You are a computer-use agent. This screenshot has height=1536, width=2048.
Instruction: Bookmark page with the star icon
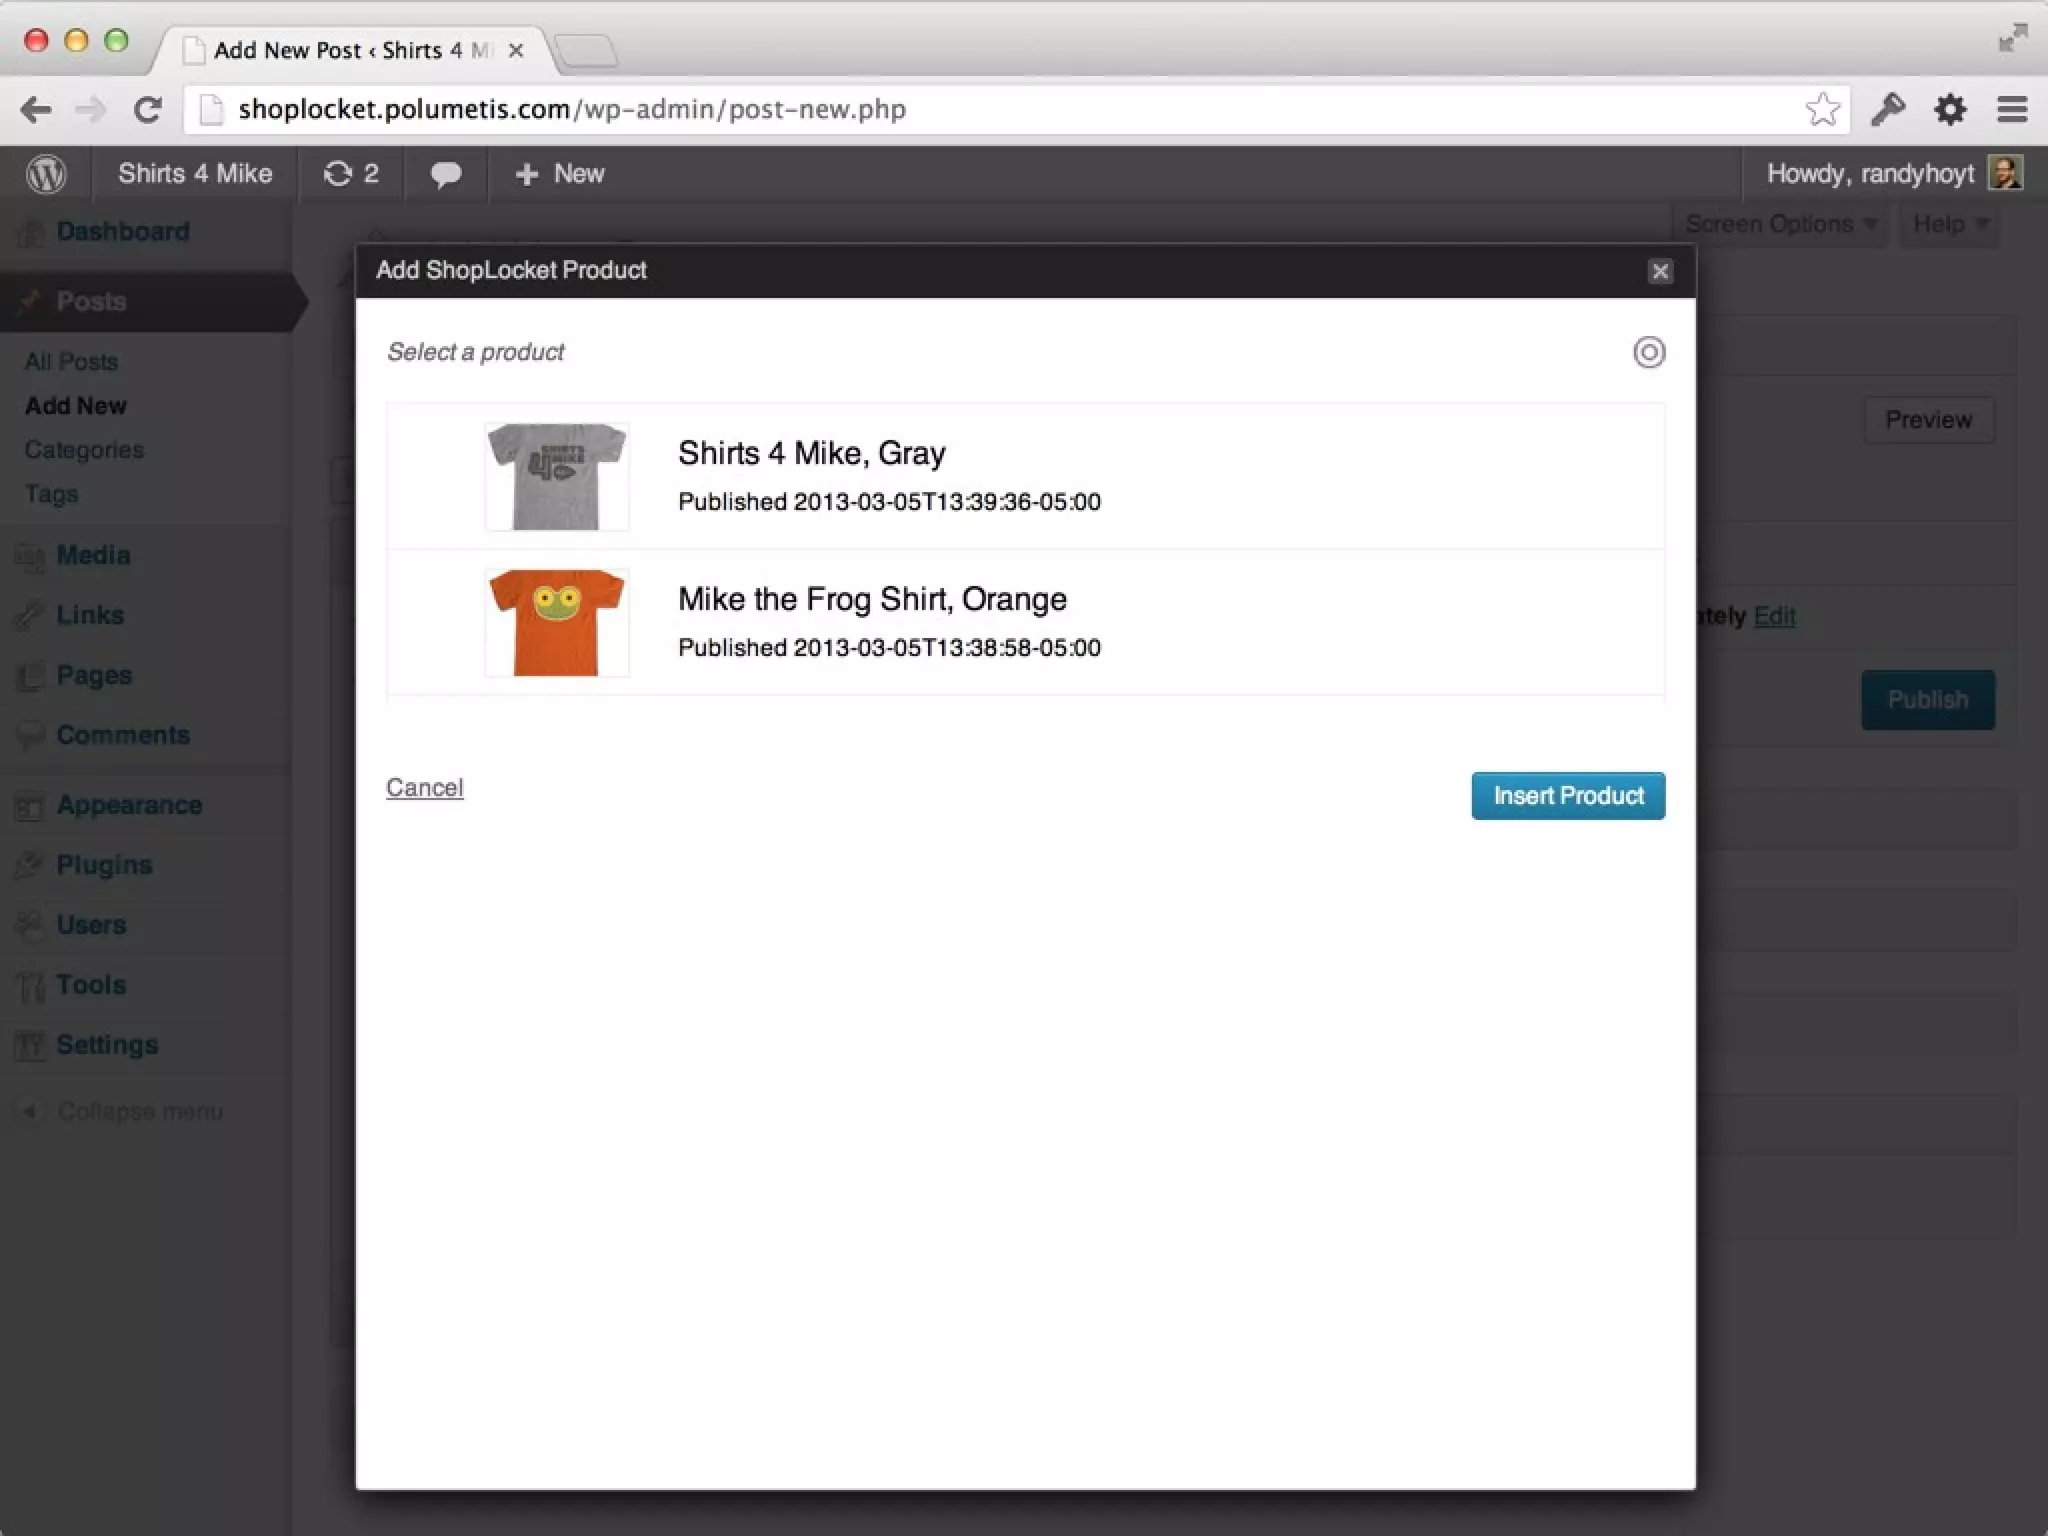1822,109
